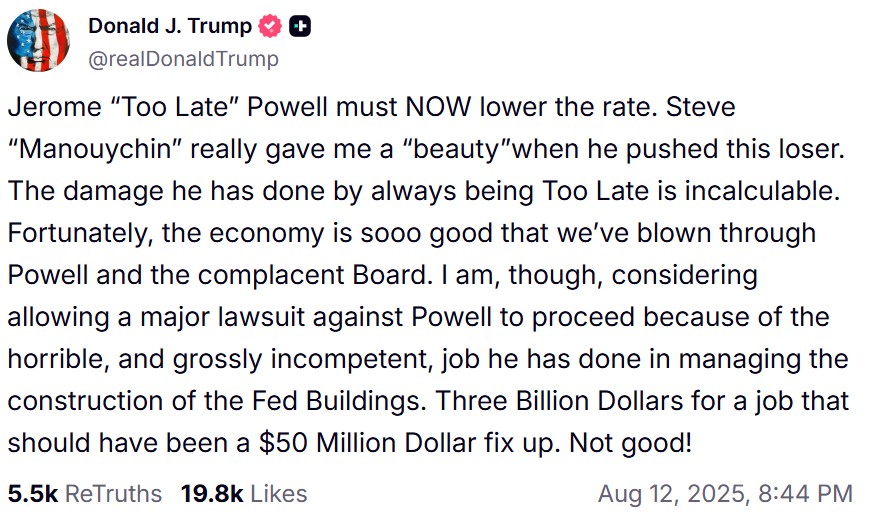Click the quoted "Too Late" nickname text

(x=174, y=107)
